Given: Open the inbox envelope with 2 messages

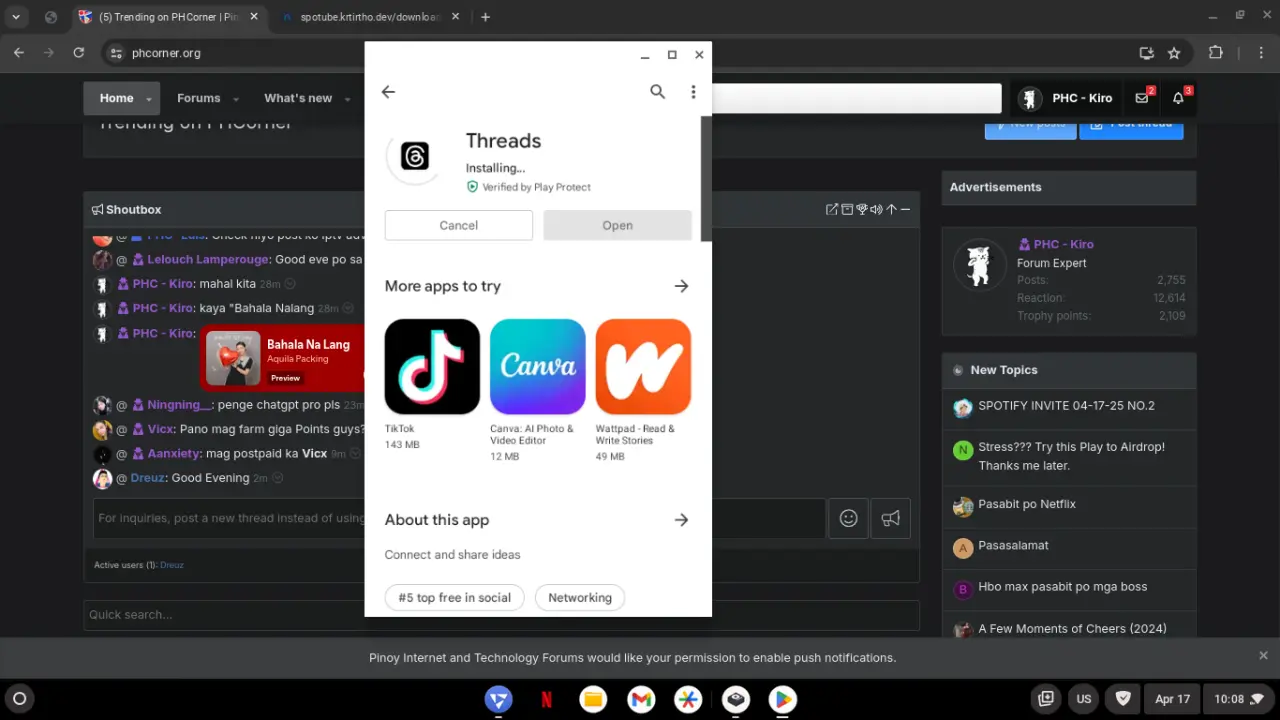Looking at the screenshot, I should click(1142, 98).
